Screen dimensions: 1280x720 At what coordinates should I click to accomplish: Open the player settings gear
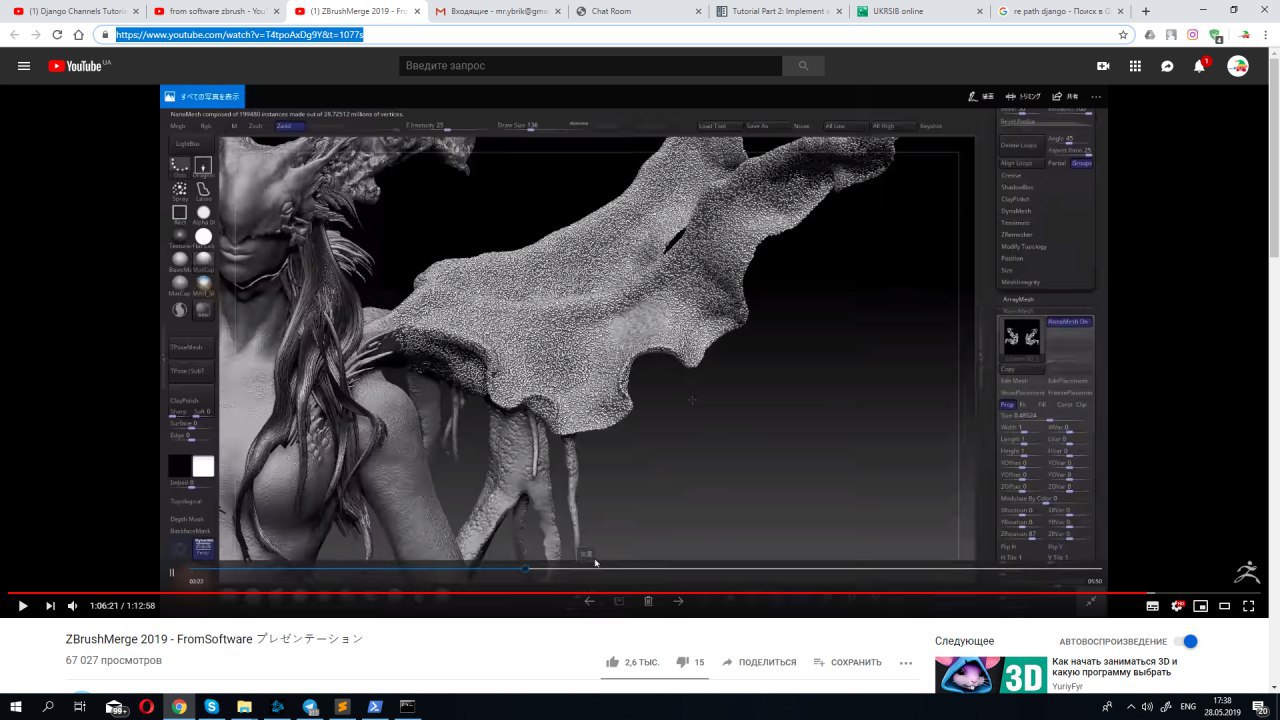(x=1176, y=605)
